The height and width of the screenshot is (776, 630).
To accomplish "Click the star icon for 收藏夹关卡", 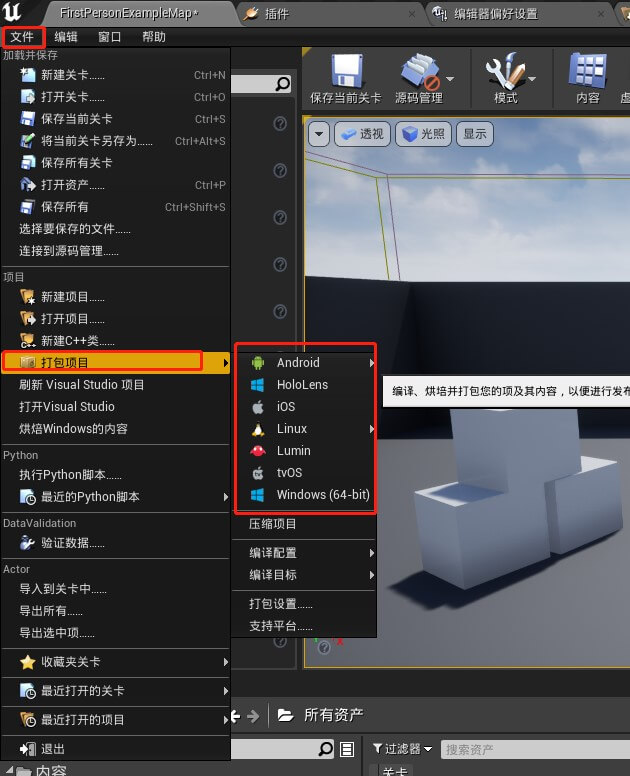I will 28,662.
